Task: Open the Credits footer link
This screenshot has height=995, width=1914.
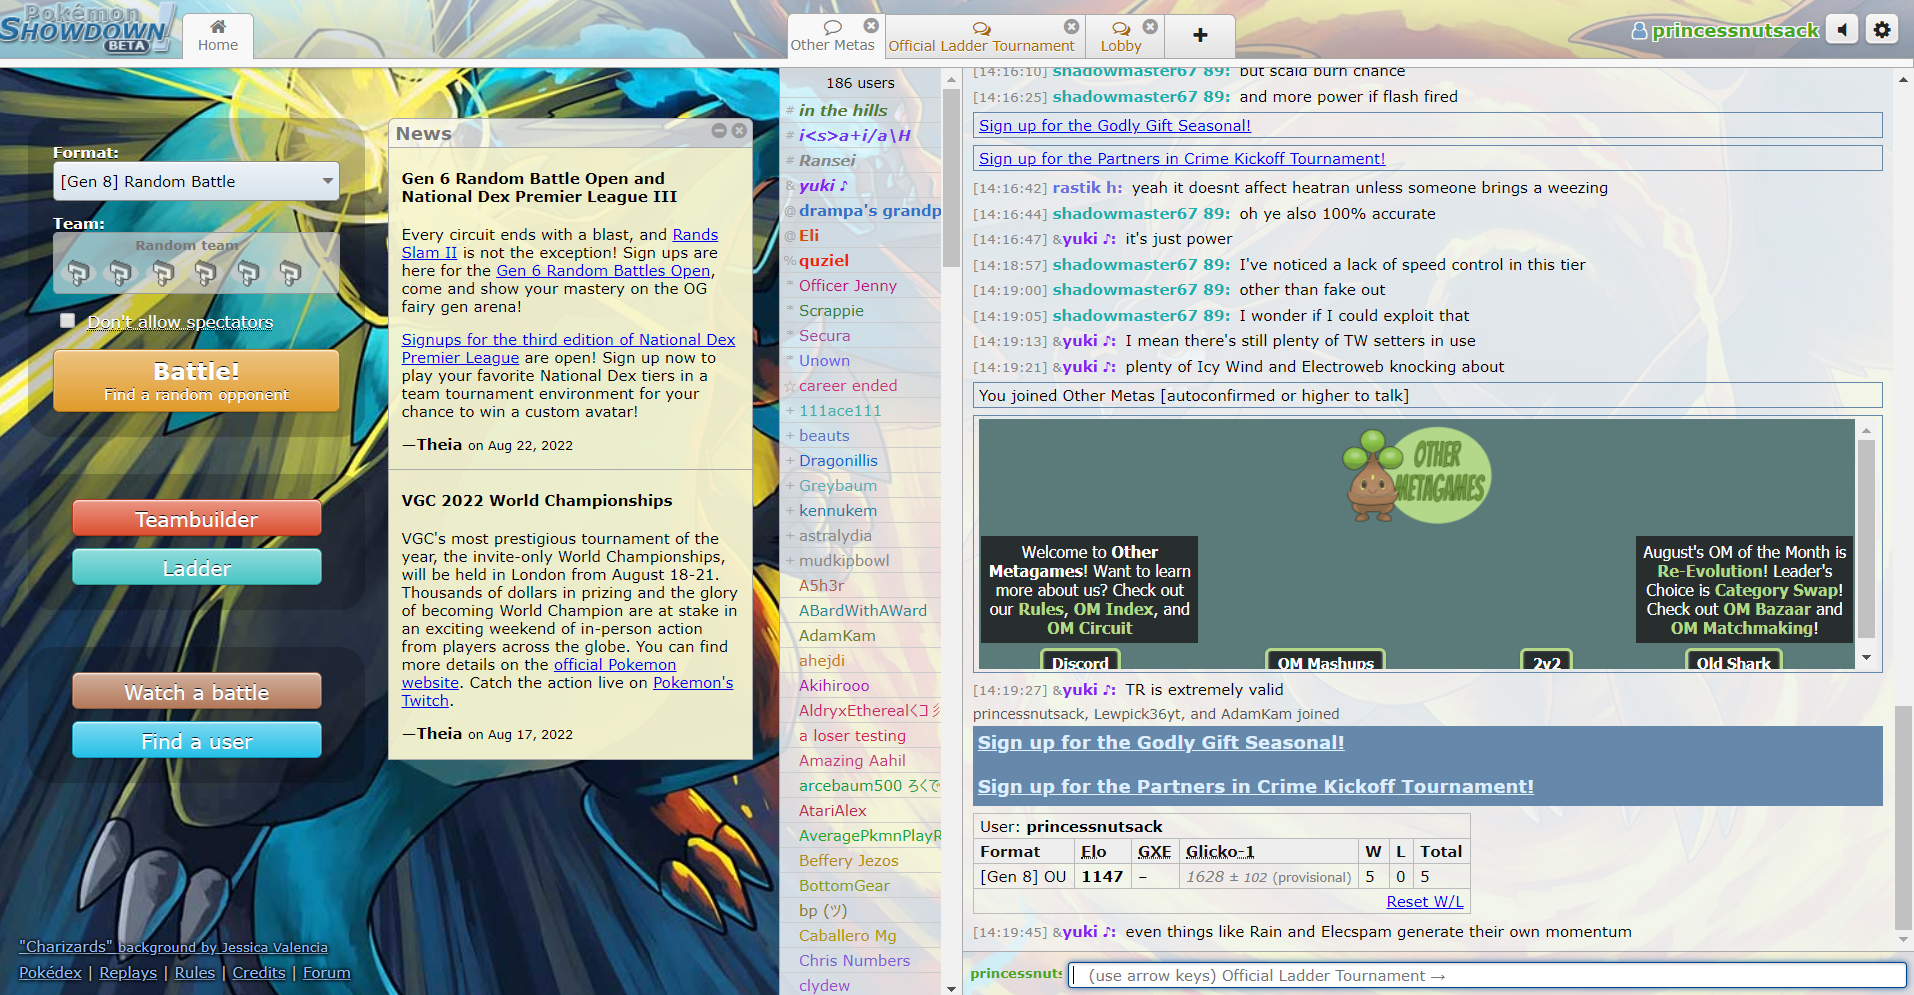Action: pos(259,972)
